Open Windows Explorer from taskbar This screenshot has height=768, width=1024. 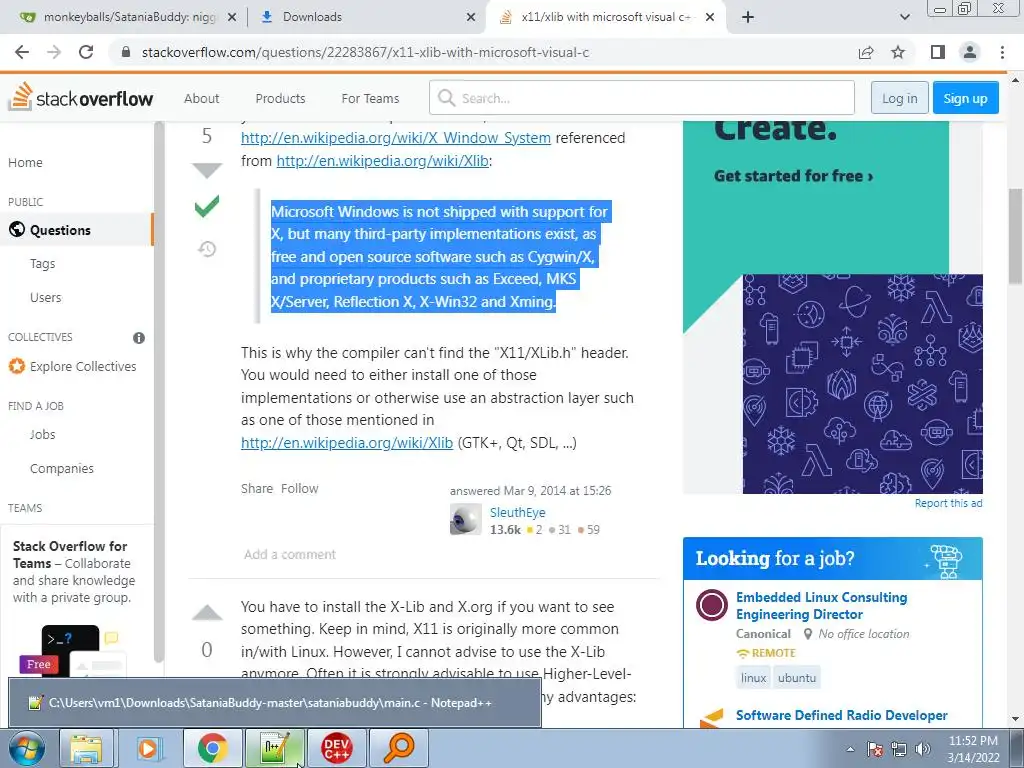point(86,748)
